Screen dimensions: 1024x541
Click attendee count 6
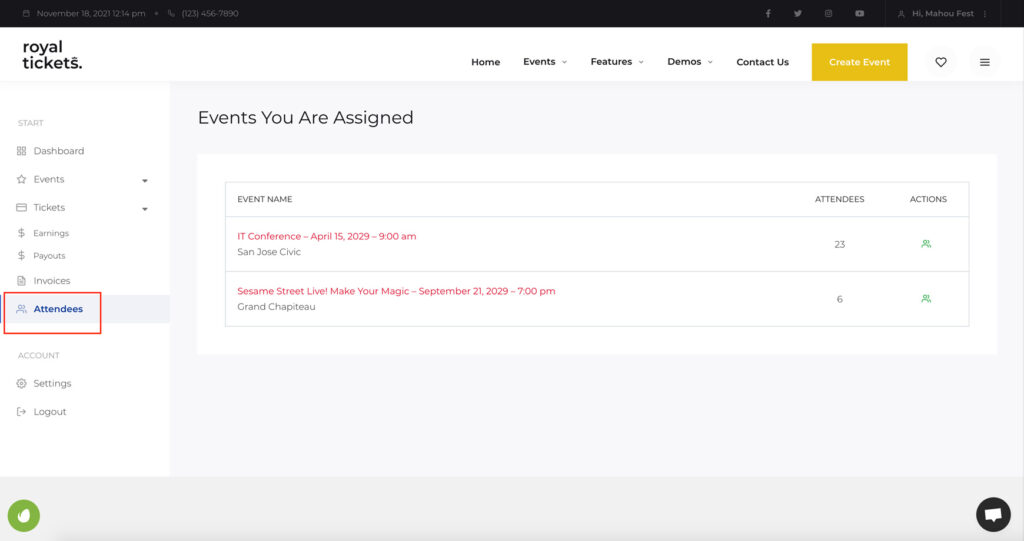[x=839, y=299]
